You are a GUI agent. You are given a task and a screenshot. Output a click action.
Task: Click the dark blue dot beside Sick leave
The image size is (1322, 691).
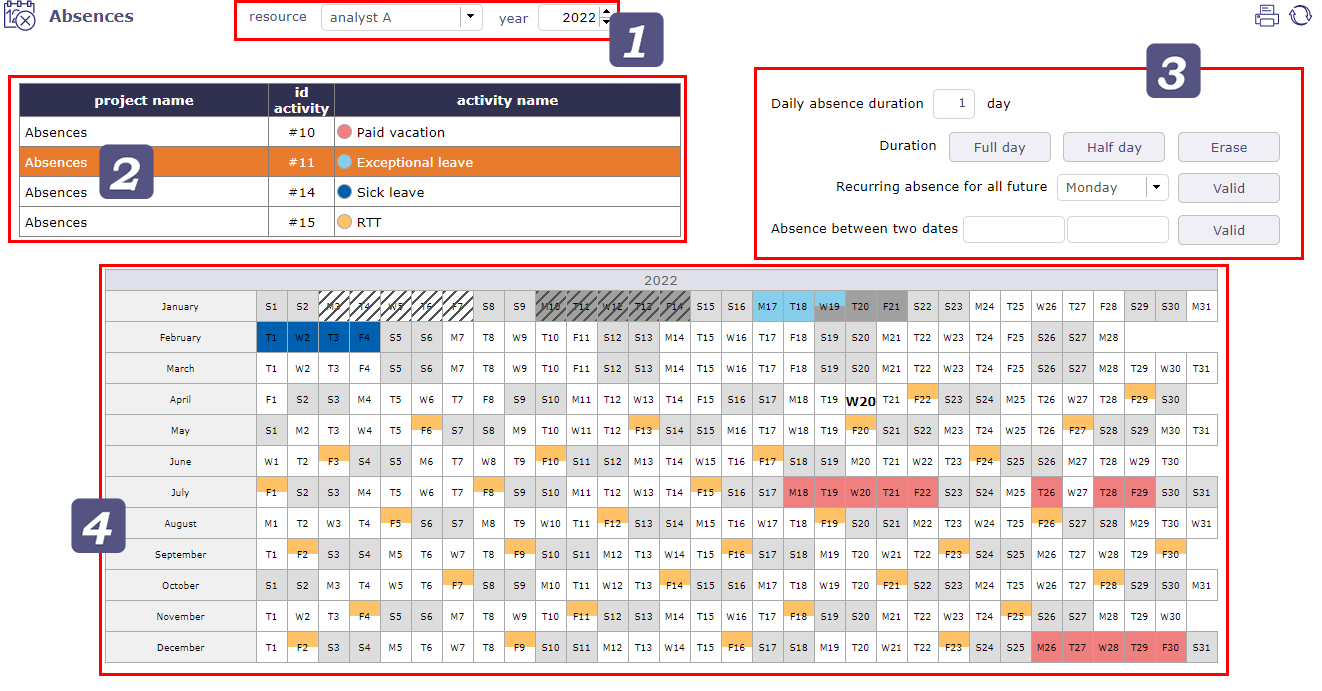[345, 191]
